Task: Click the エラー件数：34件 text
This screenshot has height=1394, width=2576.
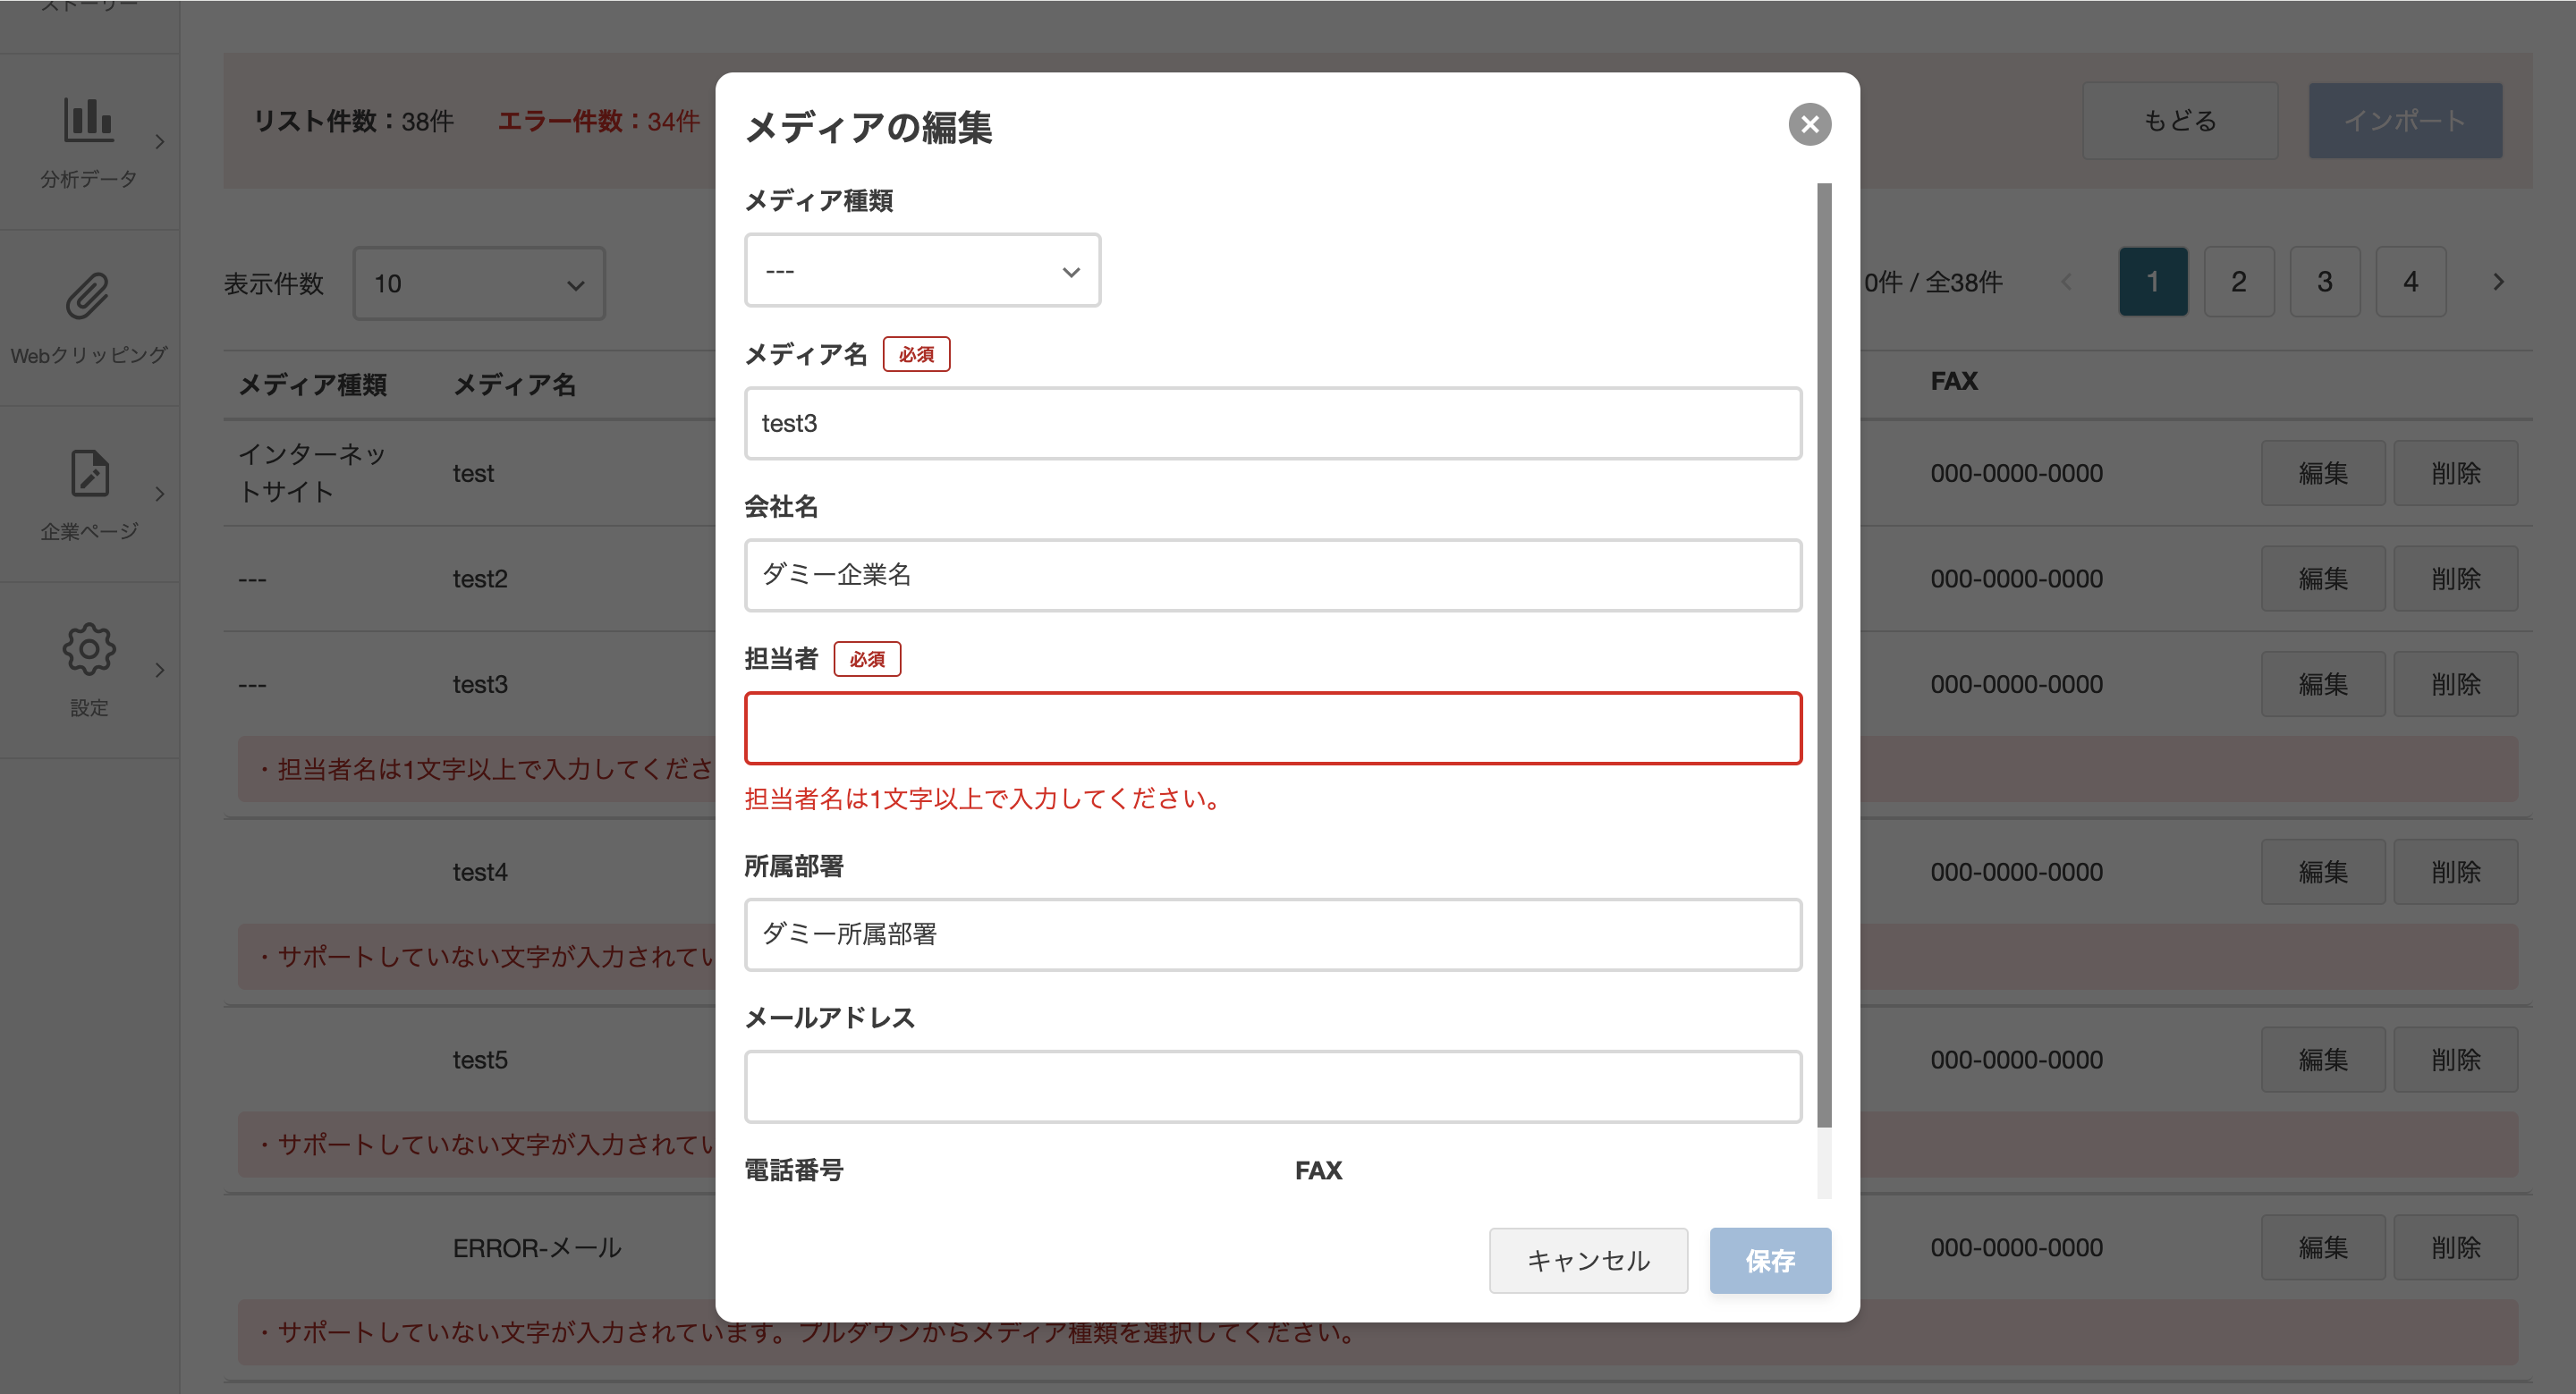Action: point(598,122)
